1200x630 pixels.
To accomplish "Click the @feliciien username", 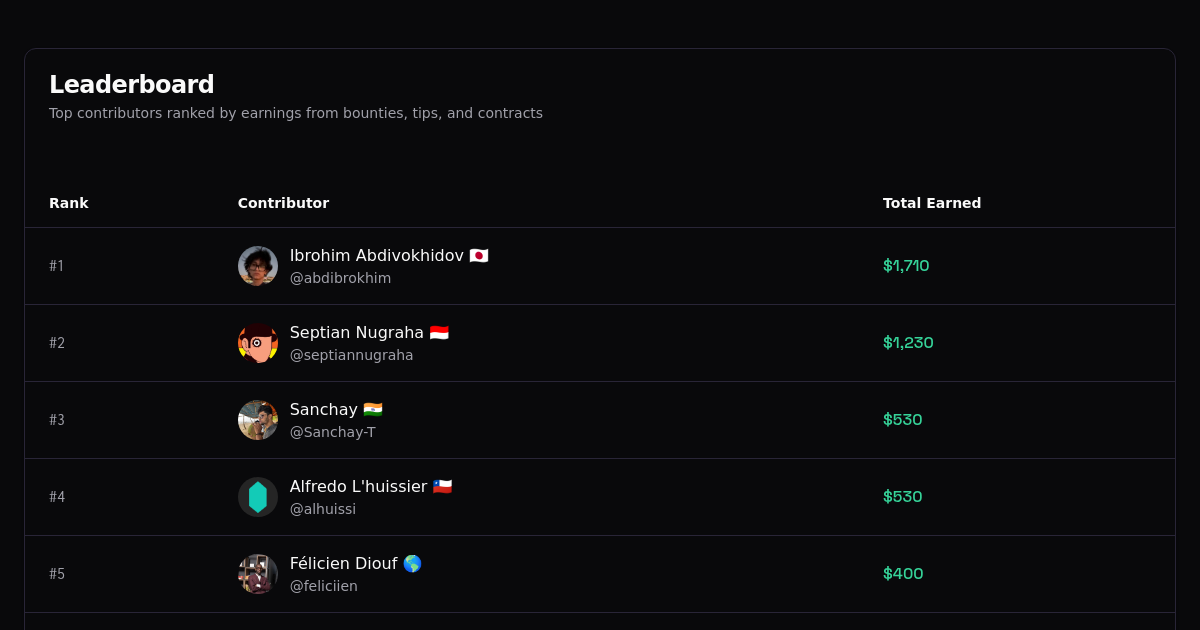I will pos(324,586).
